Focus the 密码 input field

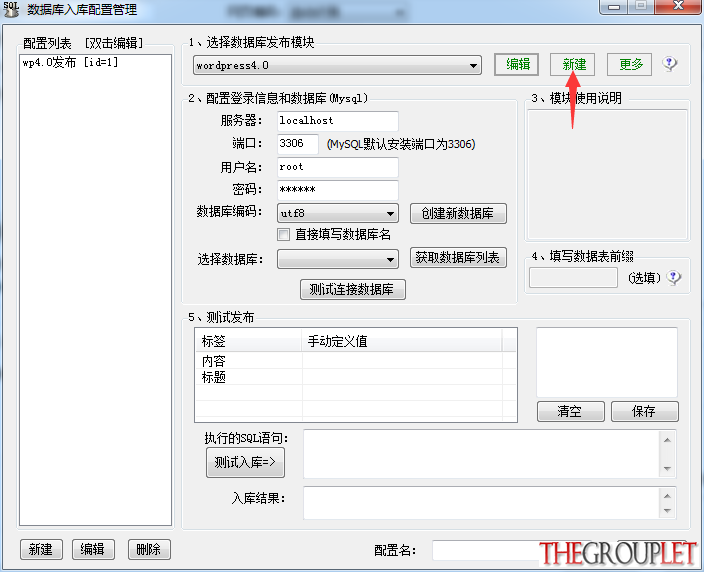click(338, 190)
